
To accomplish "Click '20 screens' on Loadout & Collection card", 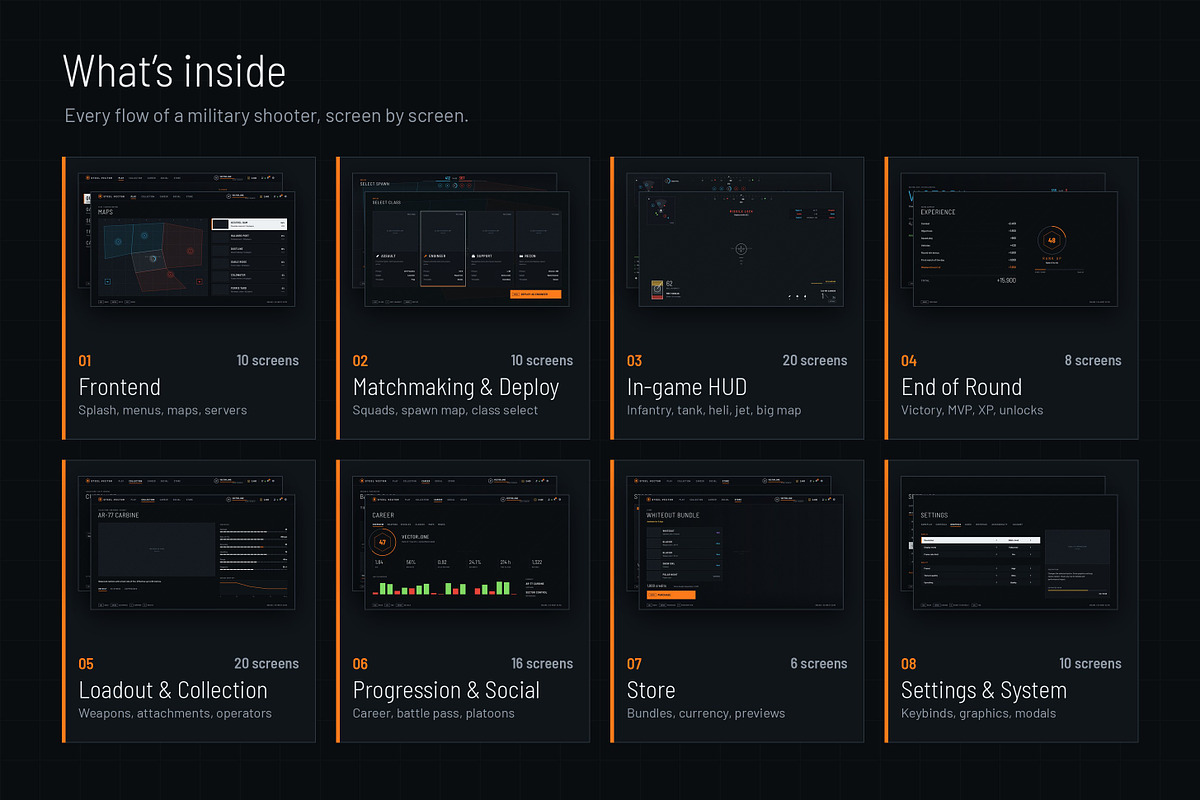I will 266,663.
